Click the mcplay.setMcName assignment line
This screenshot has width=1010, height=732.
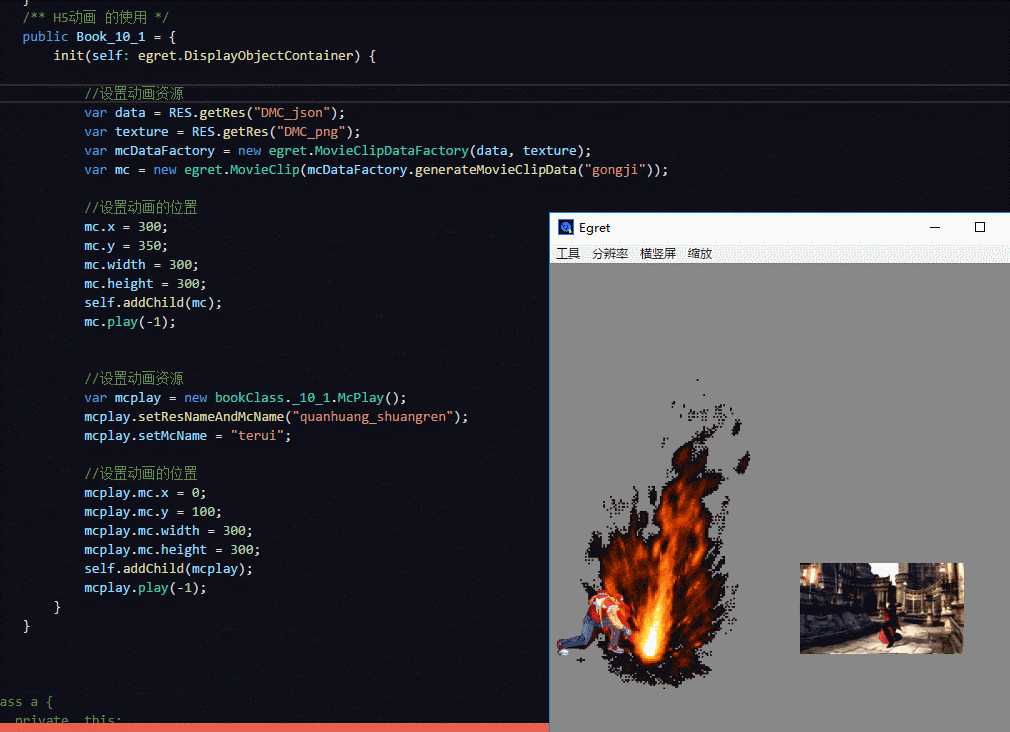(x=187, y=436)
